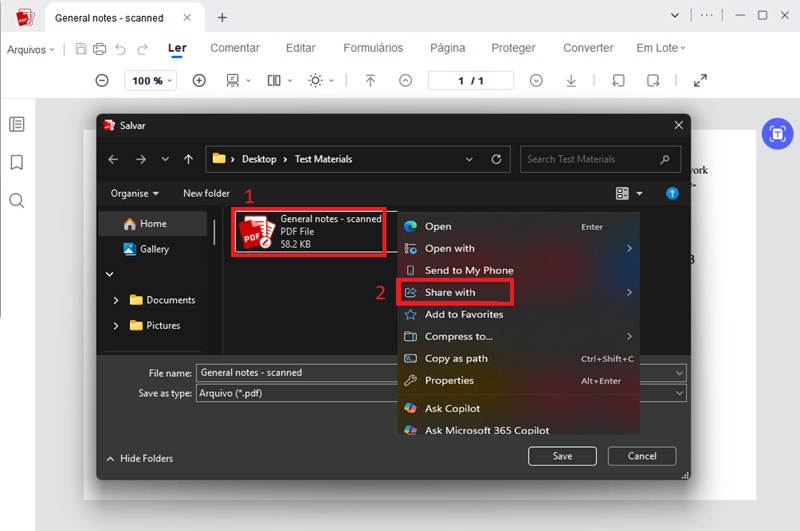Collapse with Hide Folders
The image size is (800, 531).
click(x=140, y=459)
